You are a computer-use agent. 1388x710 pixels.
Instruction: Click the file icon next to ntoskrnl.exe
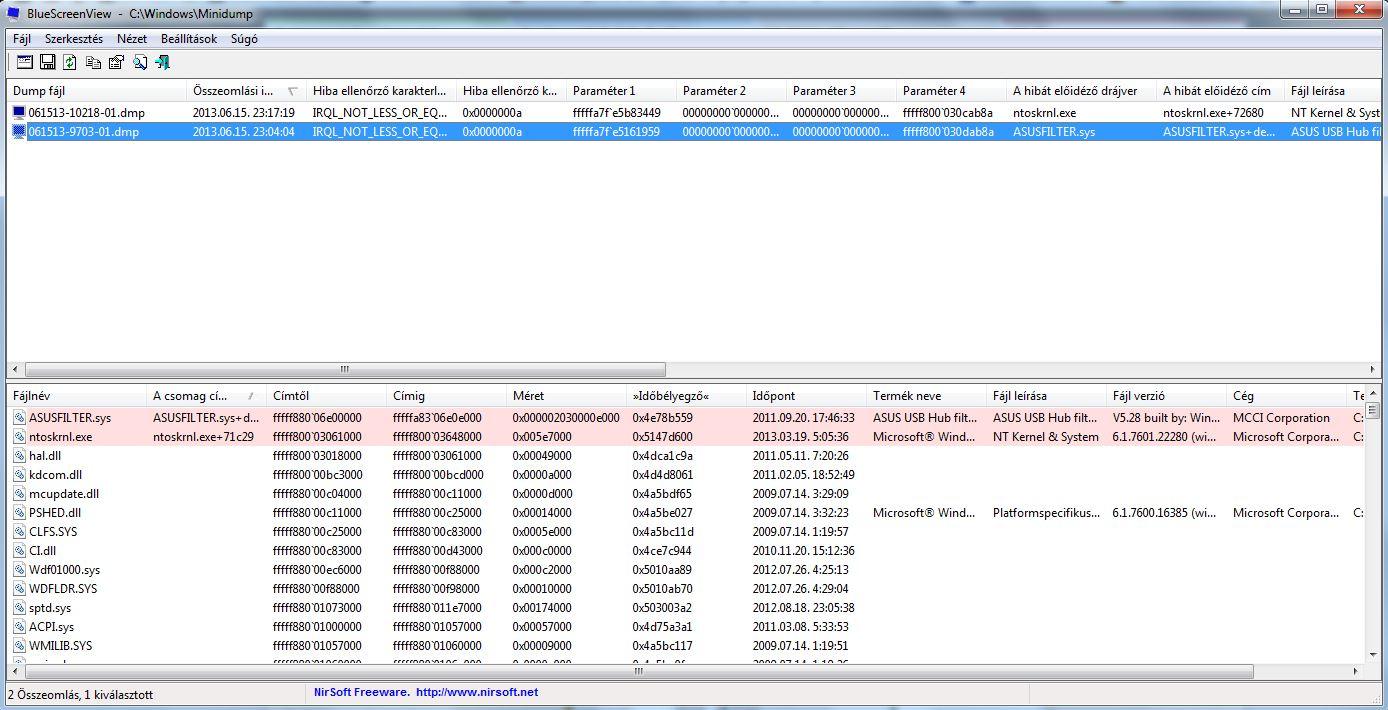point(19,437)
